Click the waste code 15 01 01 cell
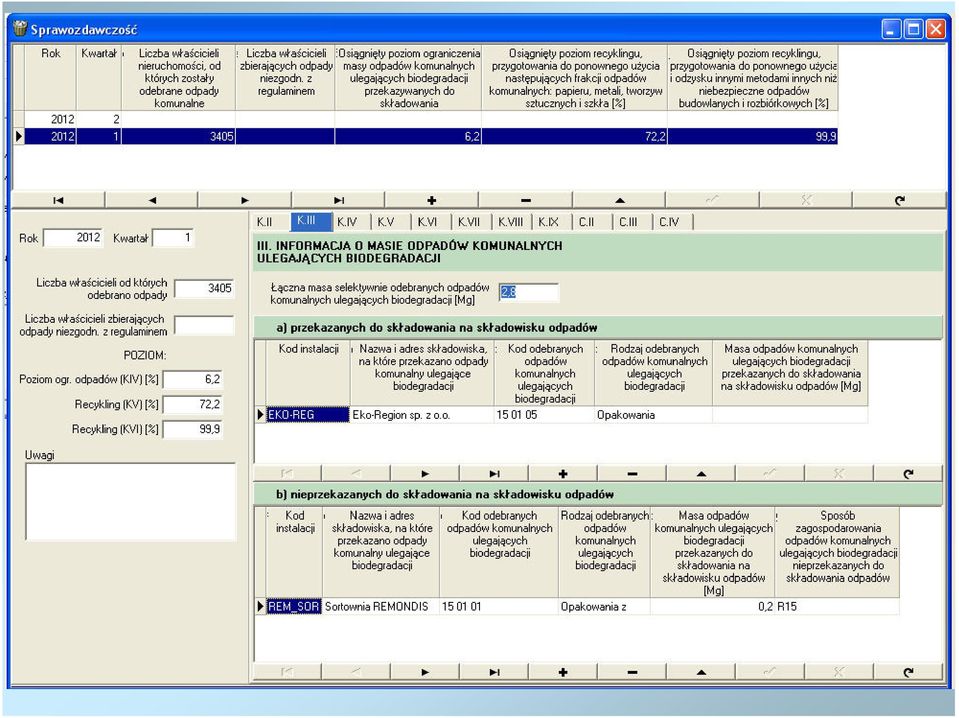Screen dimensions: 959x718 coord(499,607)
